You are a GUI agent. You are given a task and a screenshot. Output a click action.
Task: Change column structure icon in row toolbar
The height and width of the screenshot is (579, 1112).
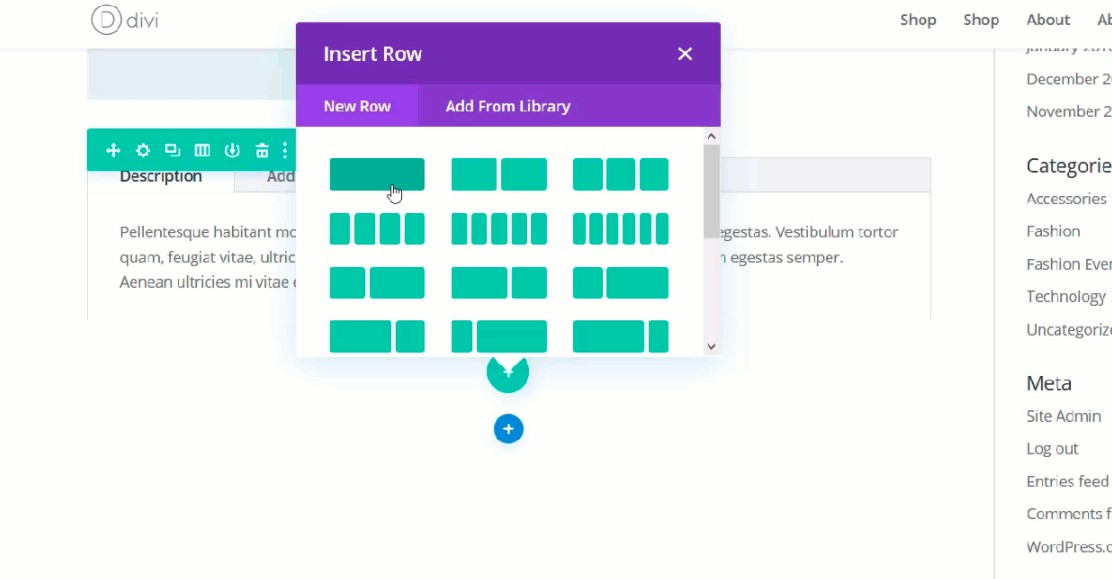coord(202,150)
